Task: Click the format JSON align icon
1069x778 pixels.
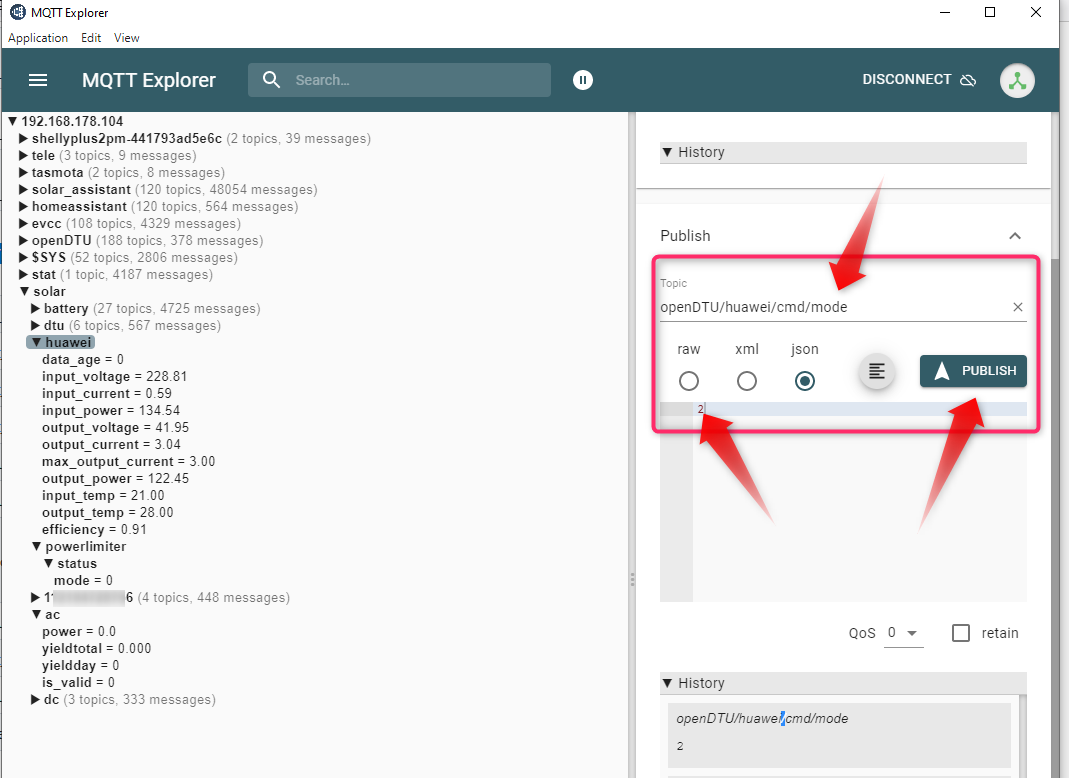Action: [876, 371]
